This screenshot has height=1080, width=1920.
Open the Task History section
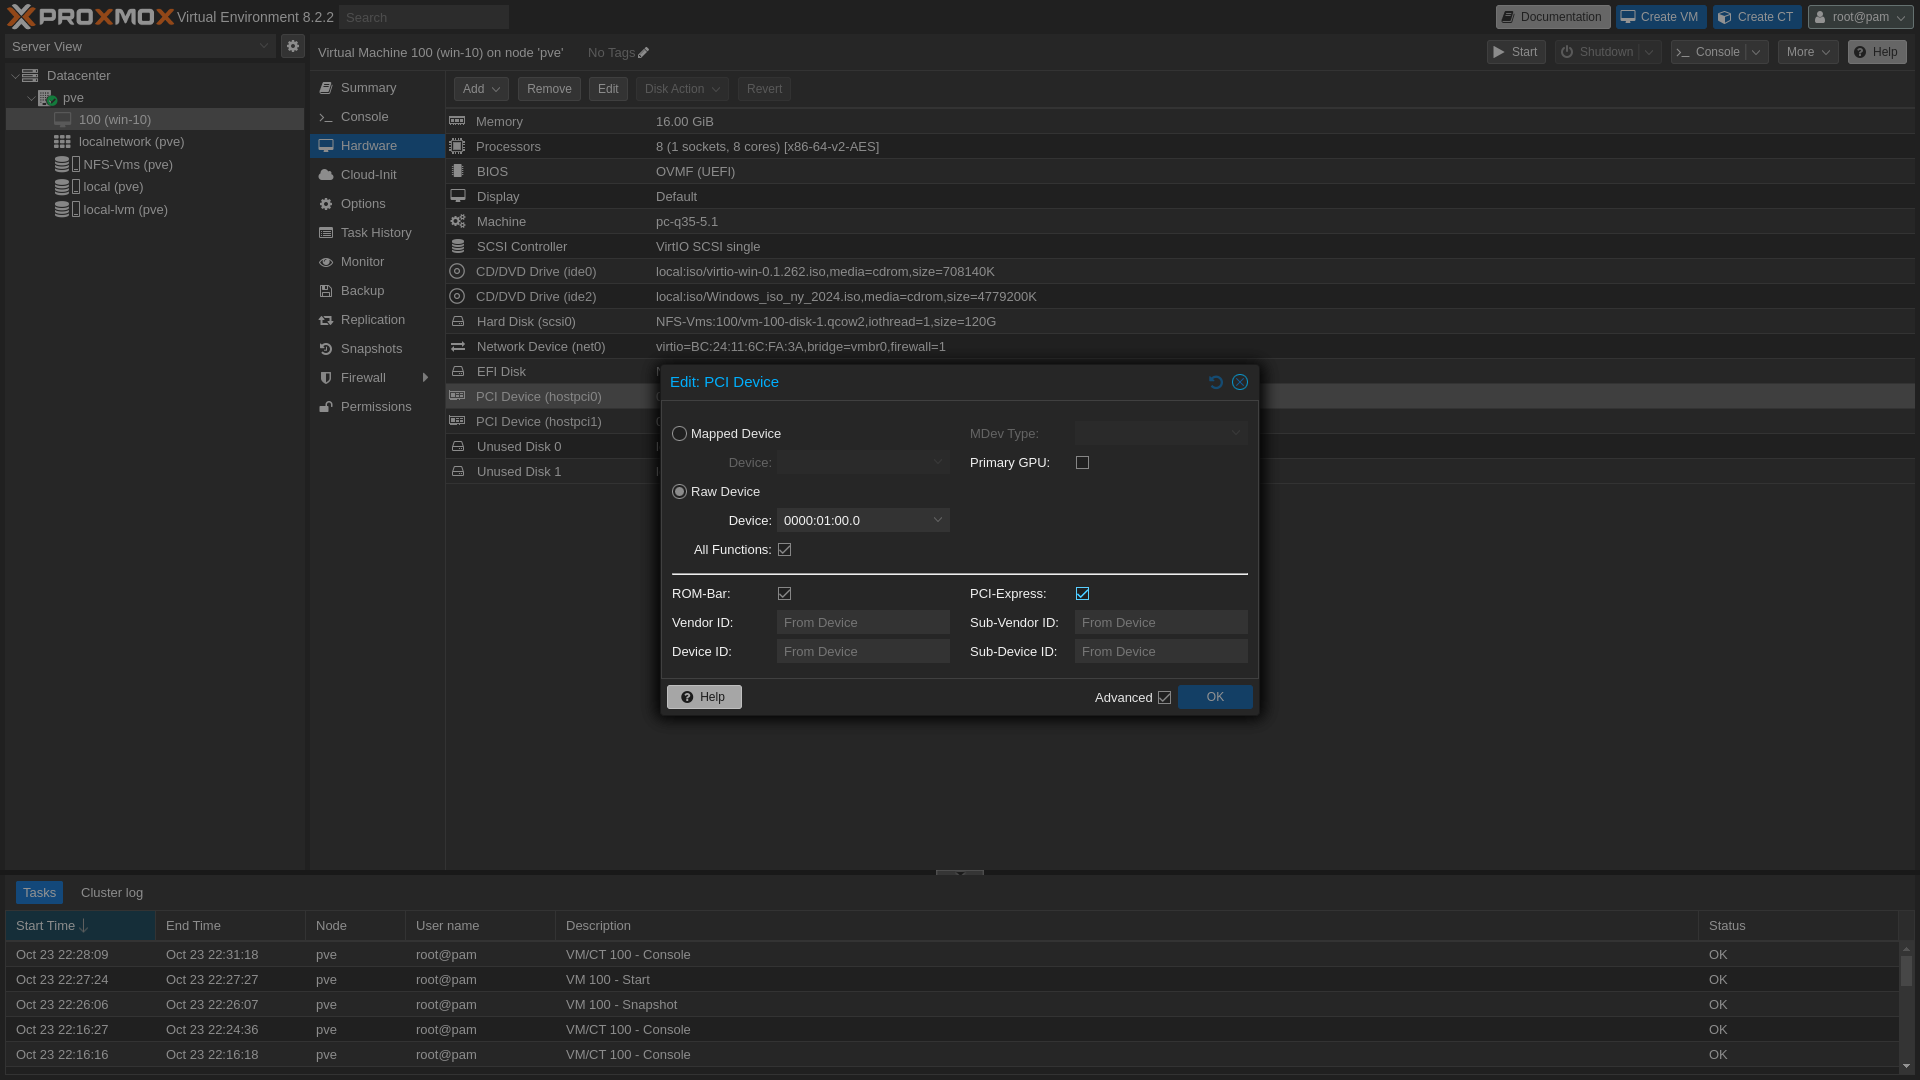click(377, 232)
